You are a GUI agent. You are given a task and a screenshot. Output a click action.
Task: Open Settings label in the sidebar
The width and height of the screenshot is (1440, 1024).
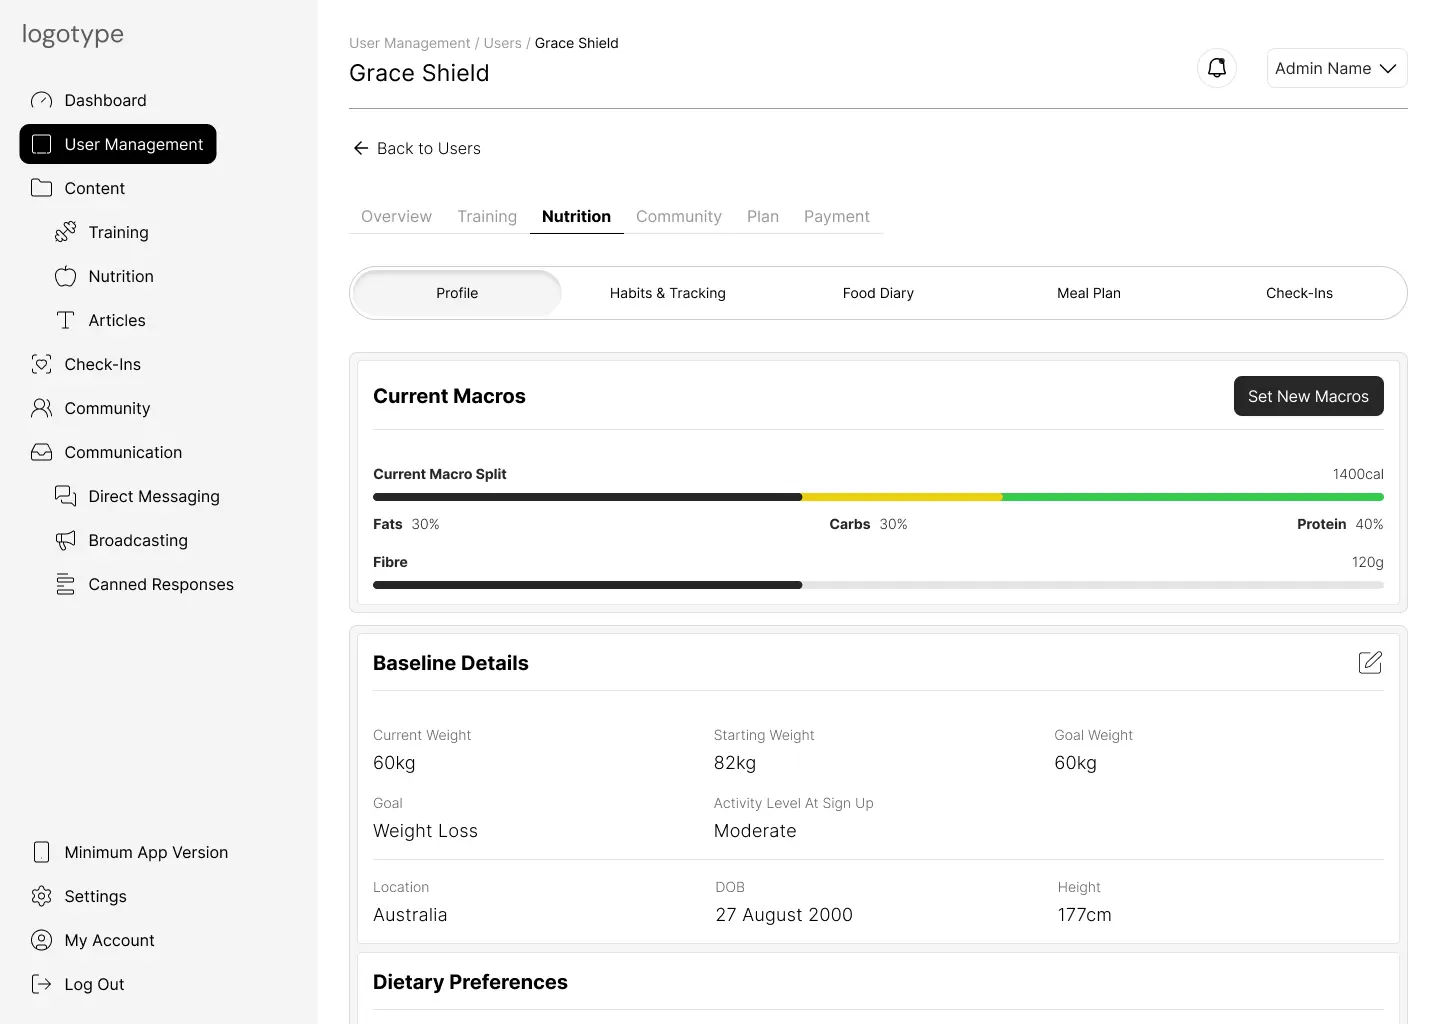pos(95,896)
